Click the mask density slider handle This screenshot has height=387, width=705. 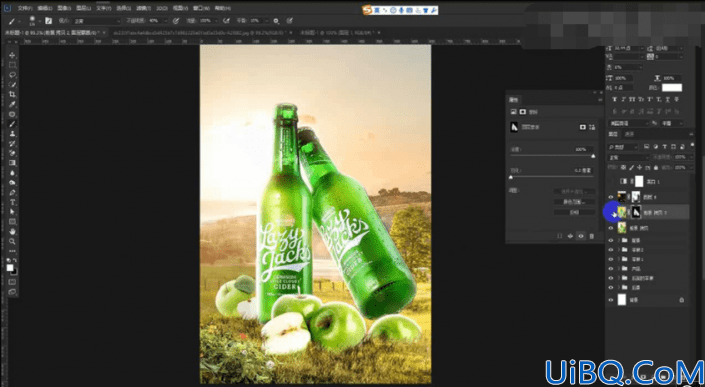593,156
